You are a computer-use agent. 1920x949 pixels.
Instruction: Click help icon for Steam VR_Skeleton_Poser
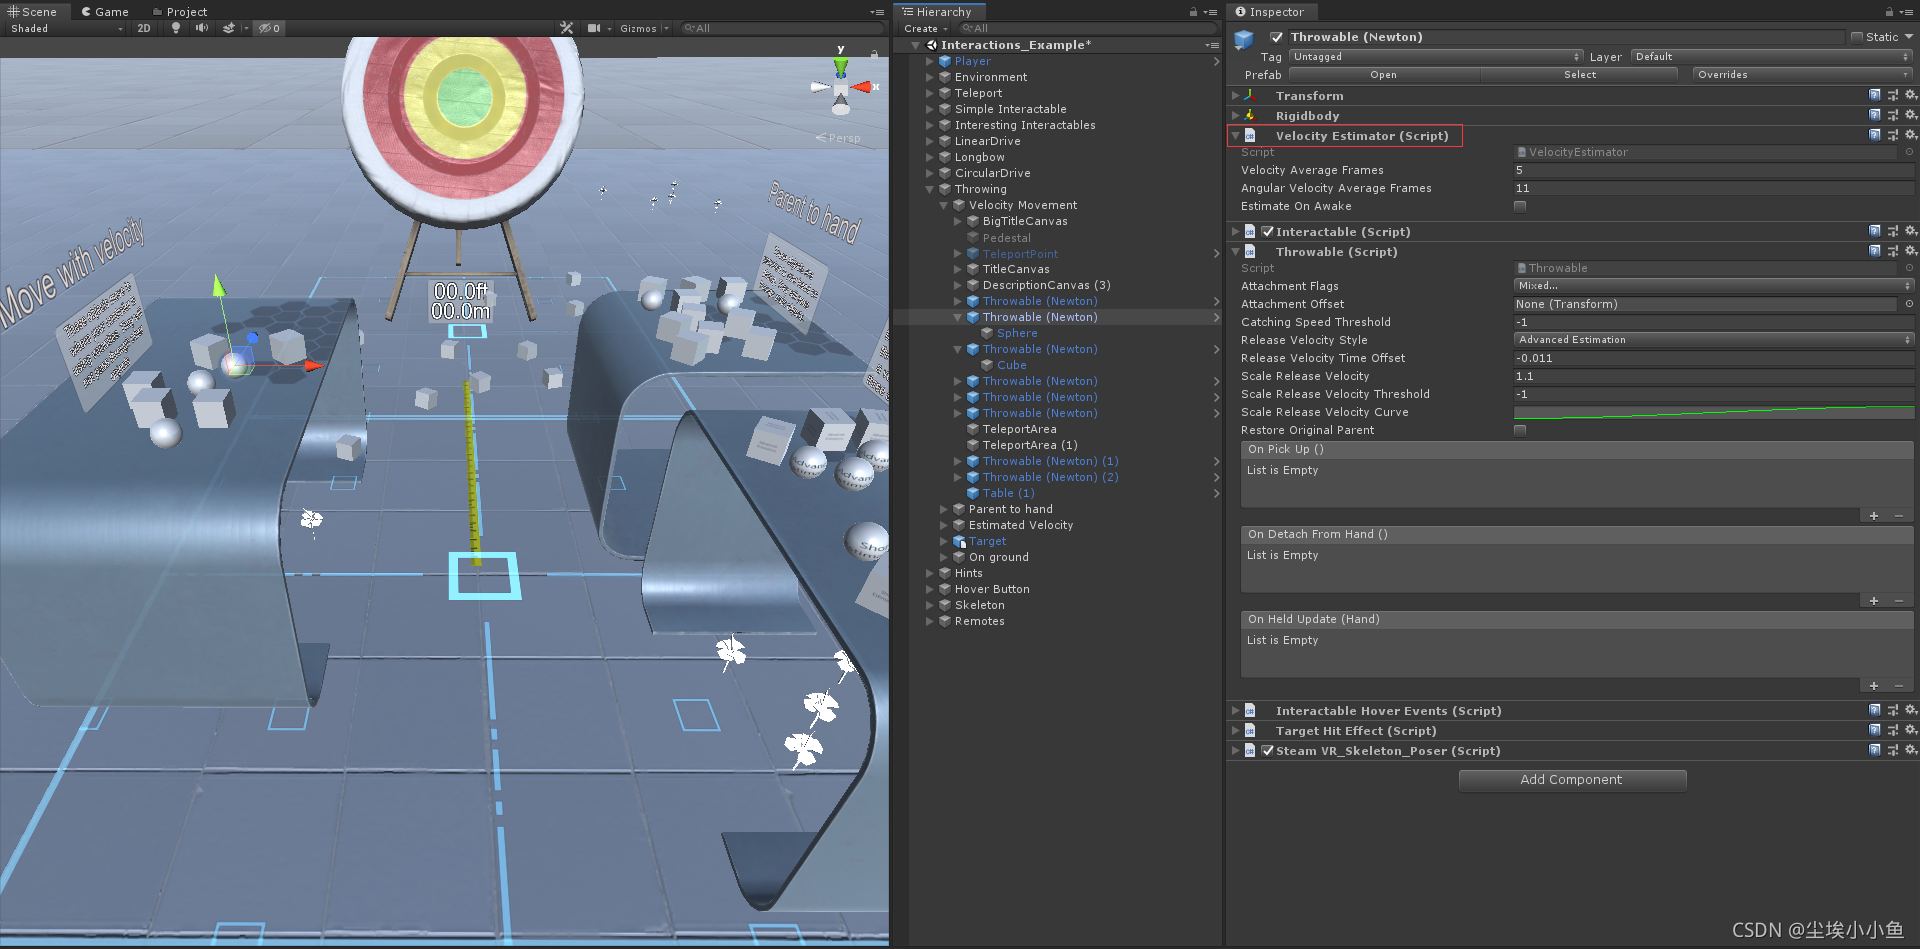[x=1875, y=750]
